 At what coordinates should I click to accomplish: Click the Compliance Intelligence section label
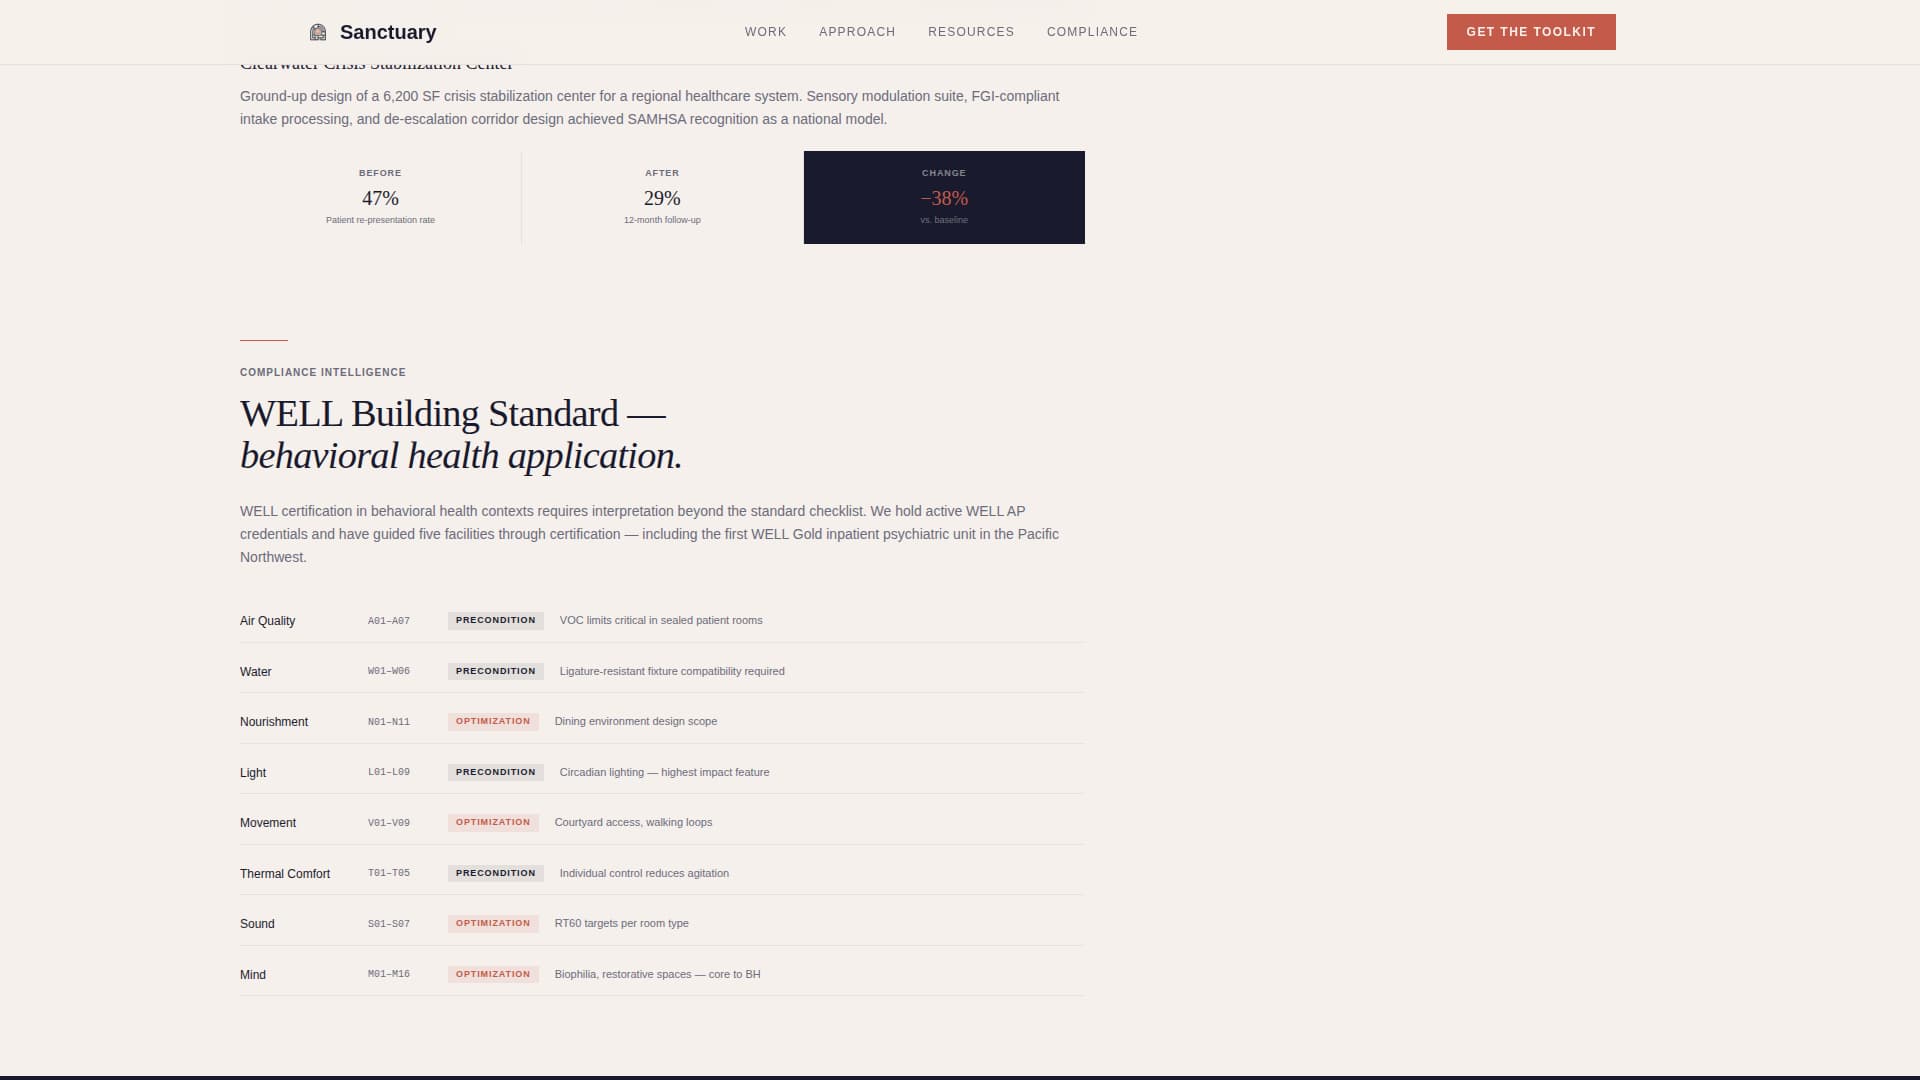[323, 372]
